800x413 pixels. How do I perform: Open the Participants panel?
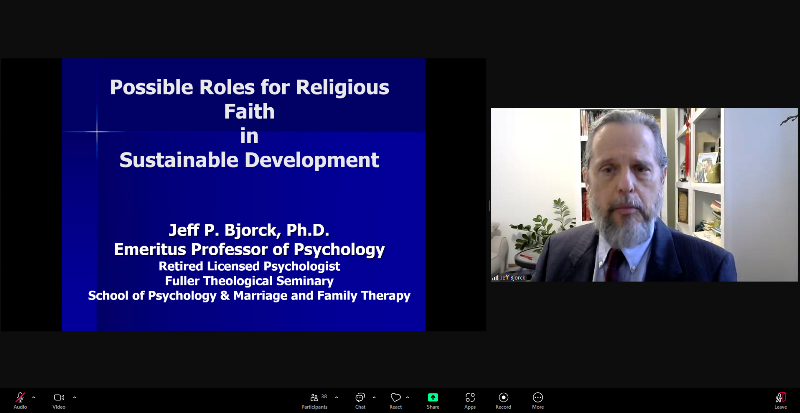coord(314,400)
